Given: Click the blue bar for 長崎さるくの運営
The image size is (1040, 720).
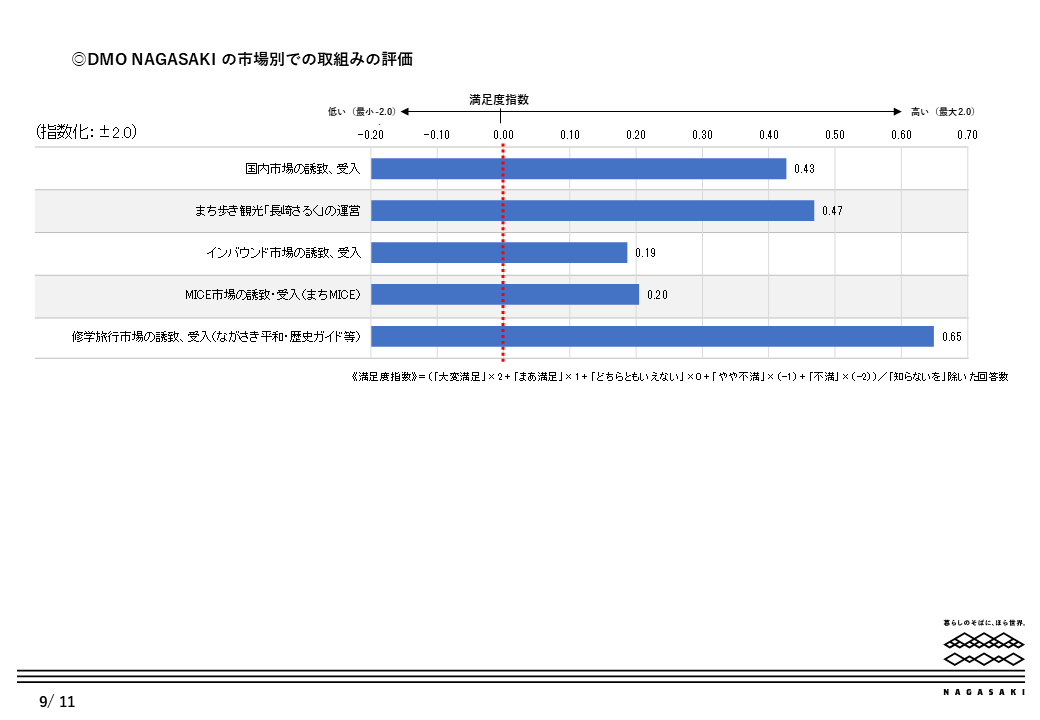Looking at the screenshot, I should tap(592, 211).
